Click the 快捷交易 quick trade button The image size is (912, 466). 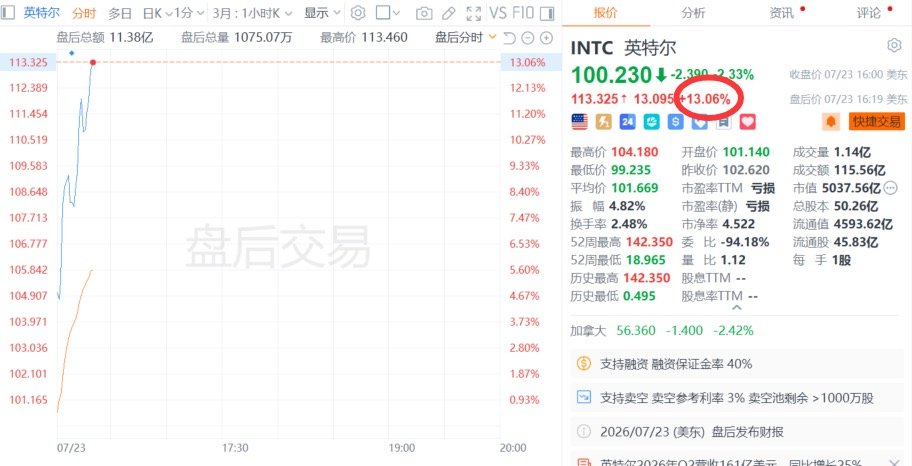coord(877,122)
